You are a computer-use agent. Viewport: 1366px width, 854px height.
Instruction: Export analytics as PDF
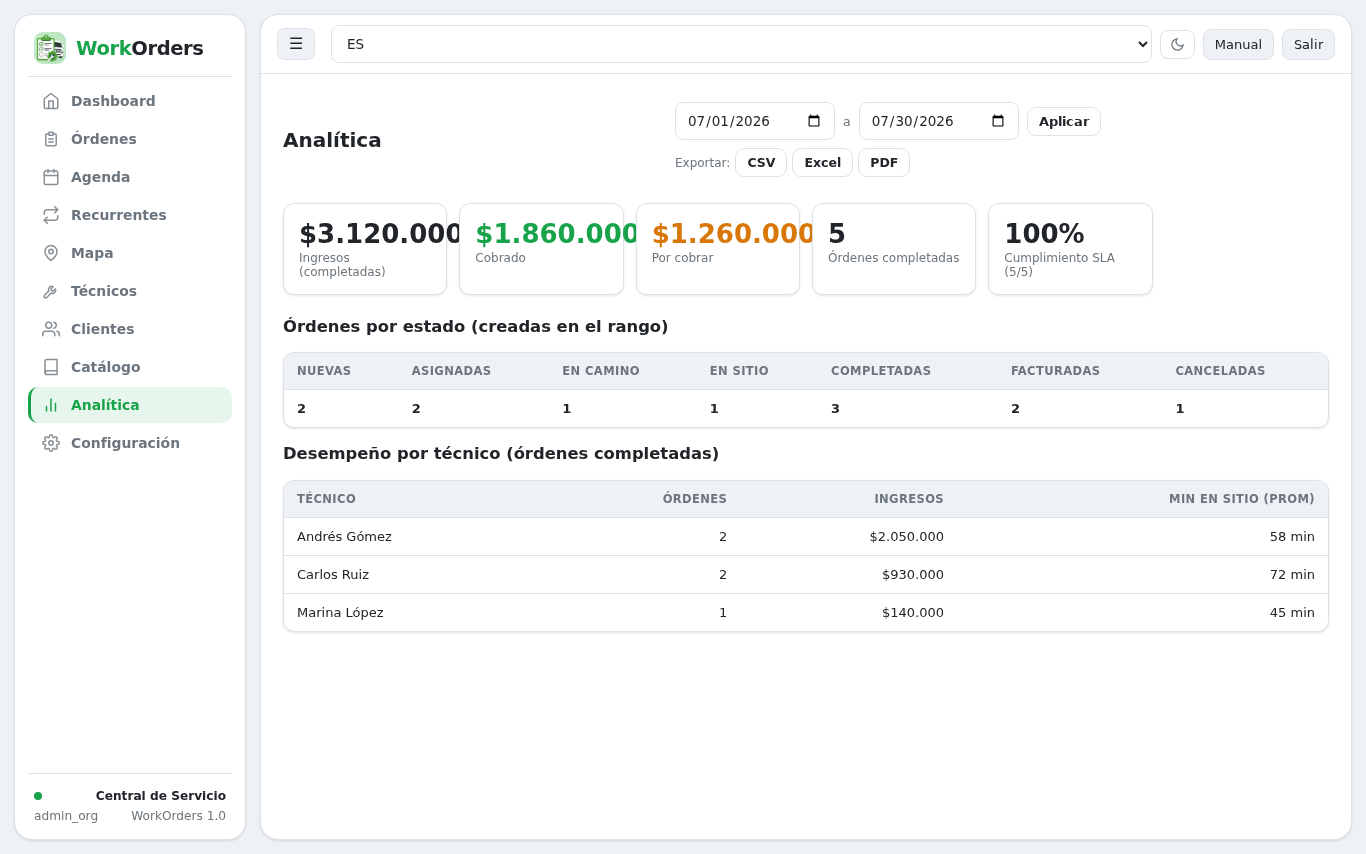(x=884, y=162)
